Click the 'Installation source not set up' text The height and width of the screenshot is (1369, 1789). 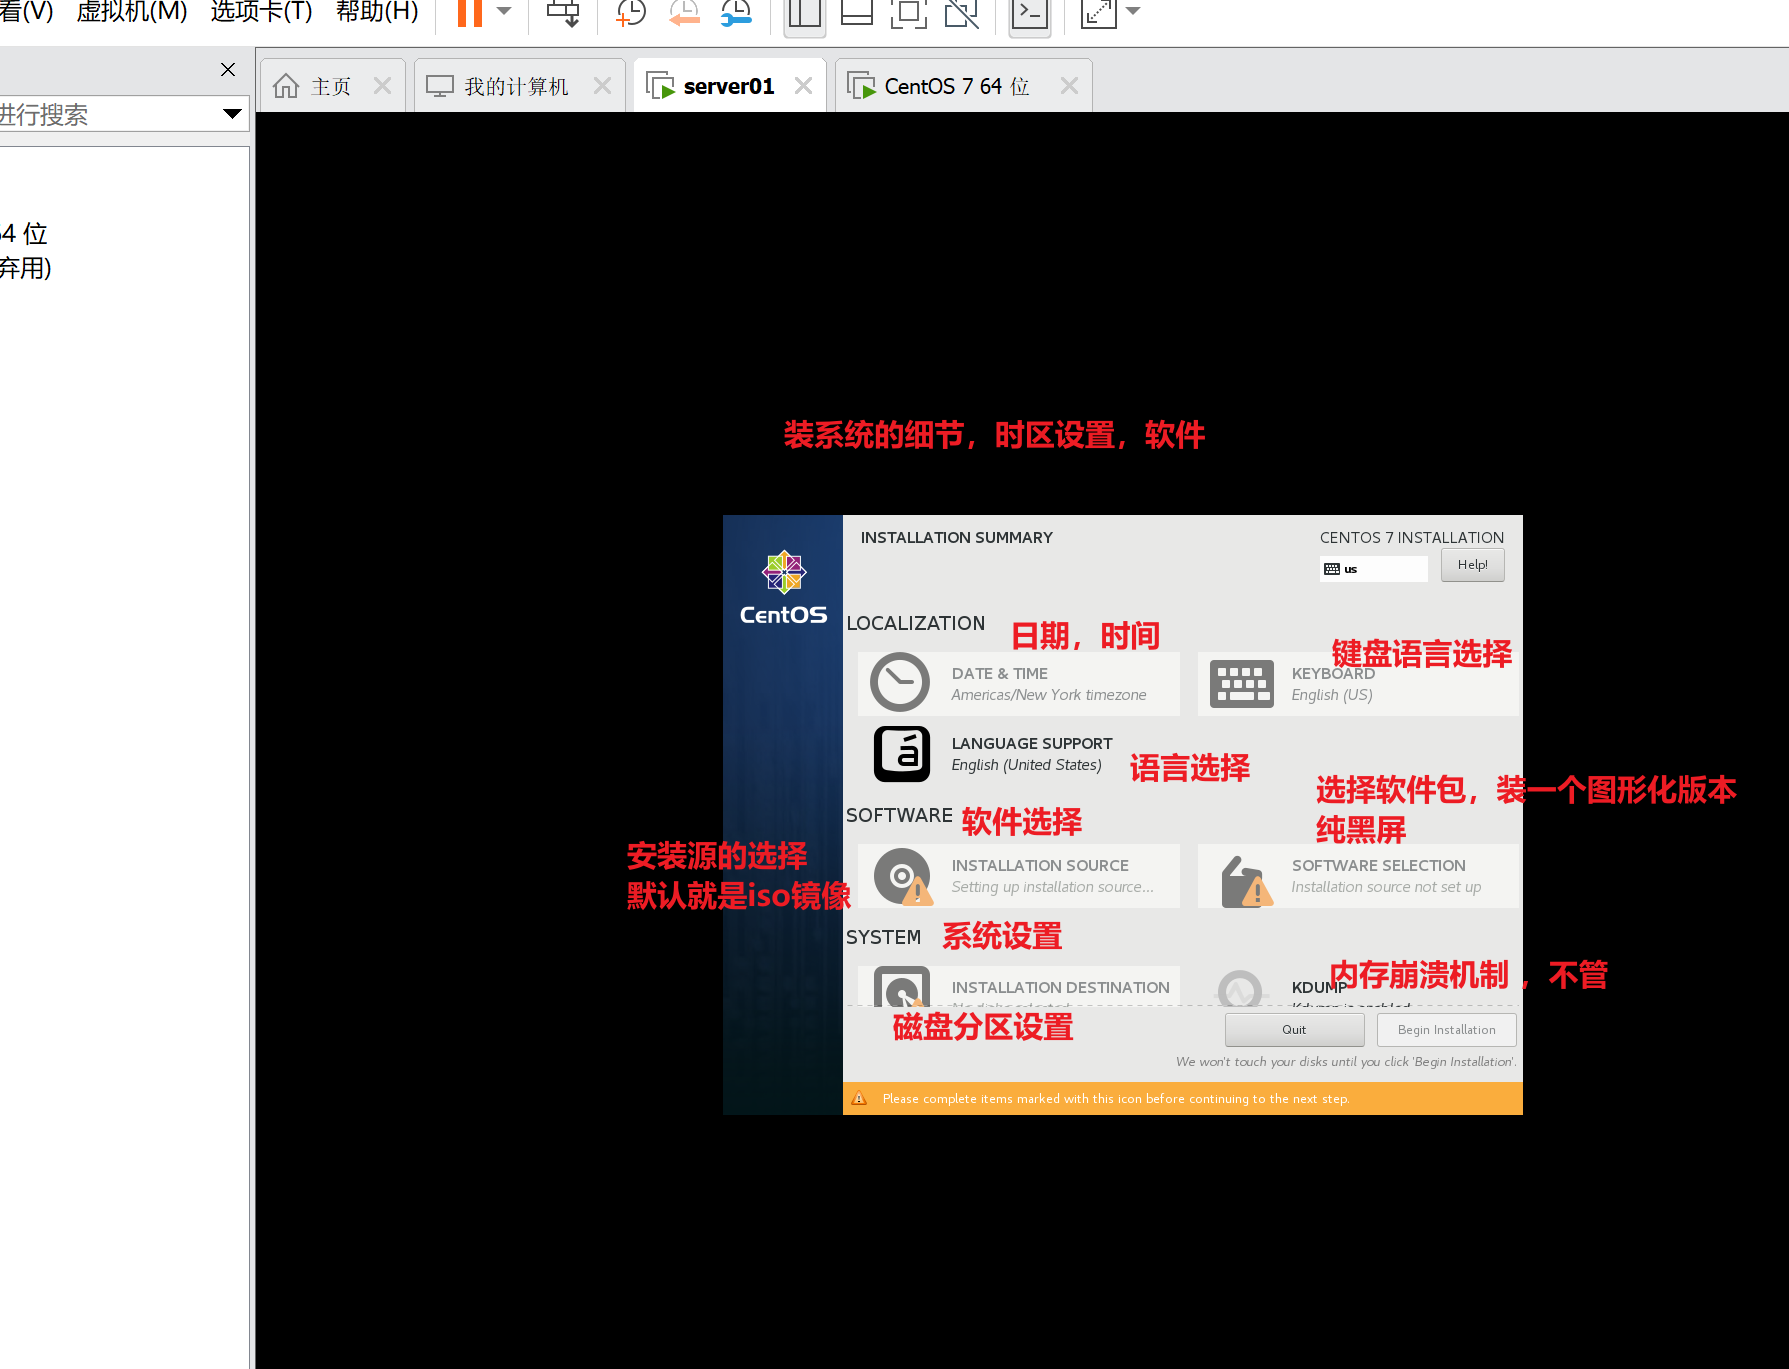pos(1386,887)
